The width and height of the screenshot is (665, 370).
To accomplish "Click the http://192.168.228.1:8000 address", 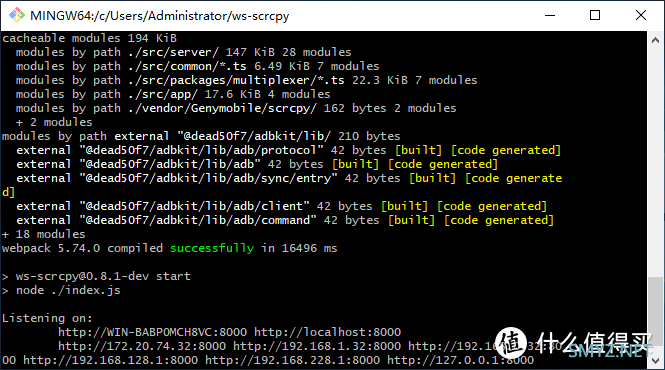I will 293,360.
